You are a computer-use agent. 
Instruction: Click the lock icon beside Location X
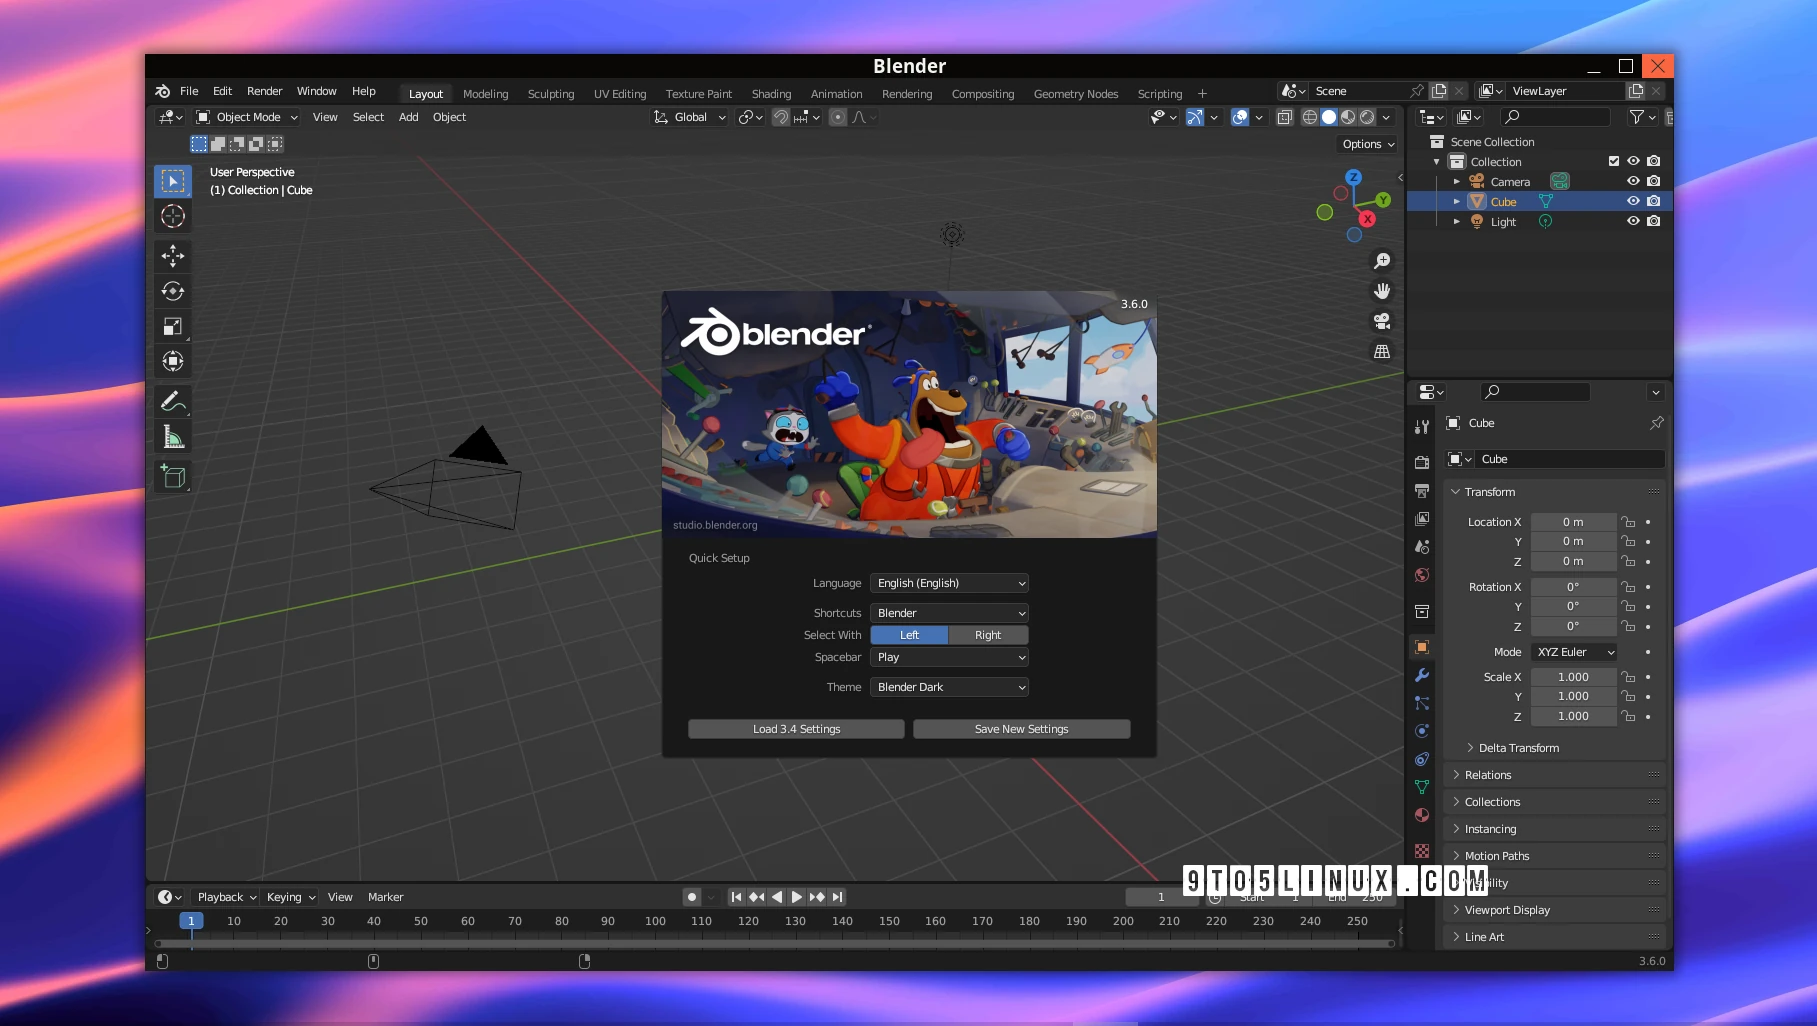point(1628,521)
